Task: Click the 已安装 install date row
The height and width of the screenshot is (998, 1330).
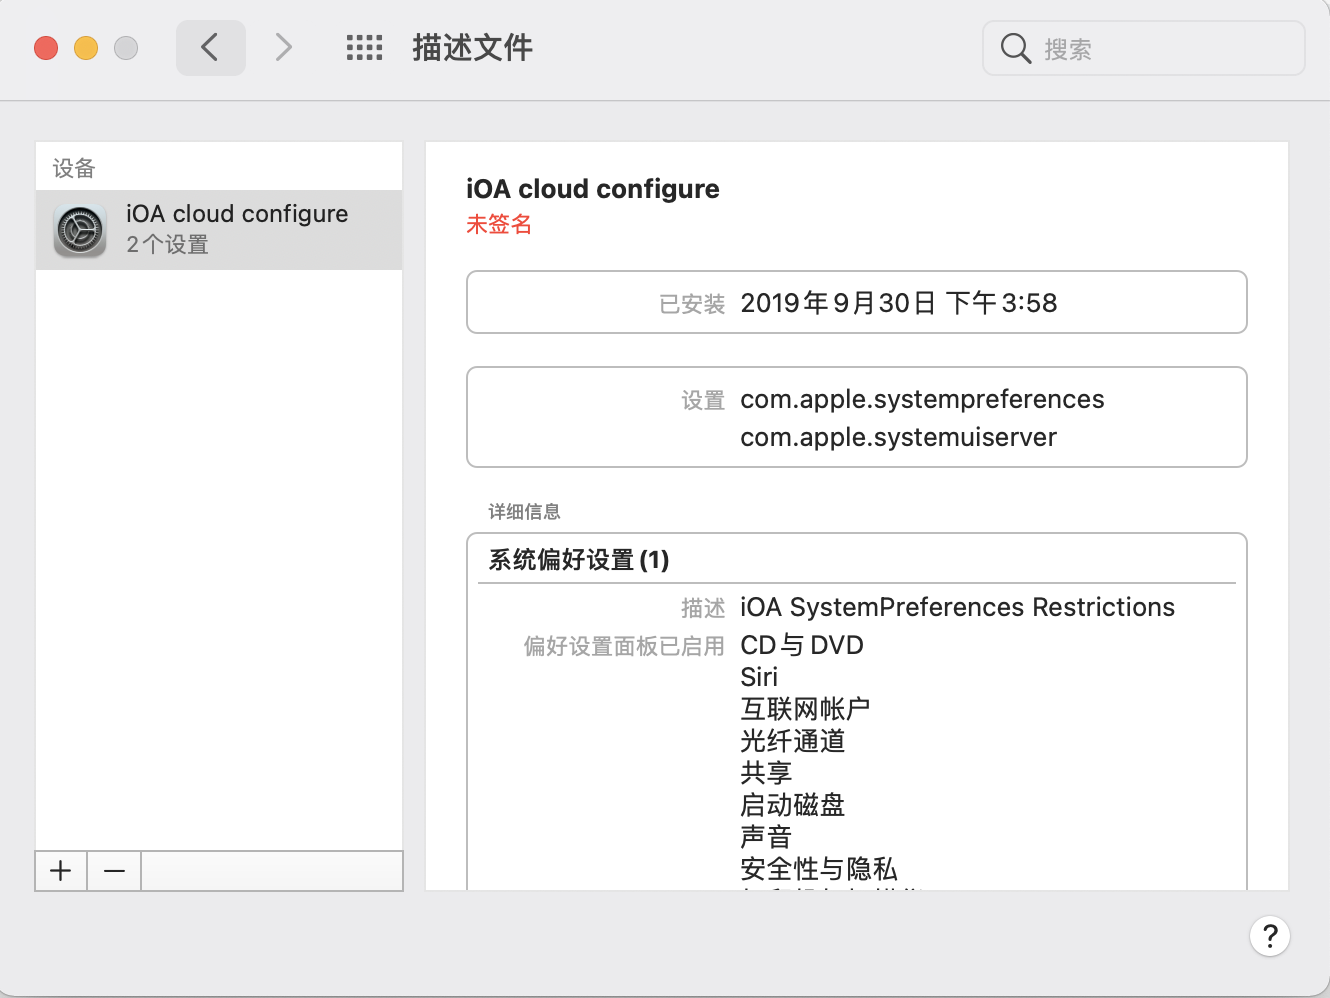Action: point(856,302)
